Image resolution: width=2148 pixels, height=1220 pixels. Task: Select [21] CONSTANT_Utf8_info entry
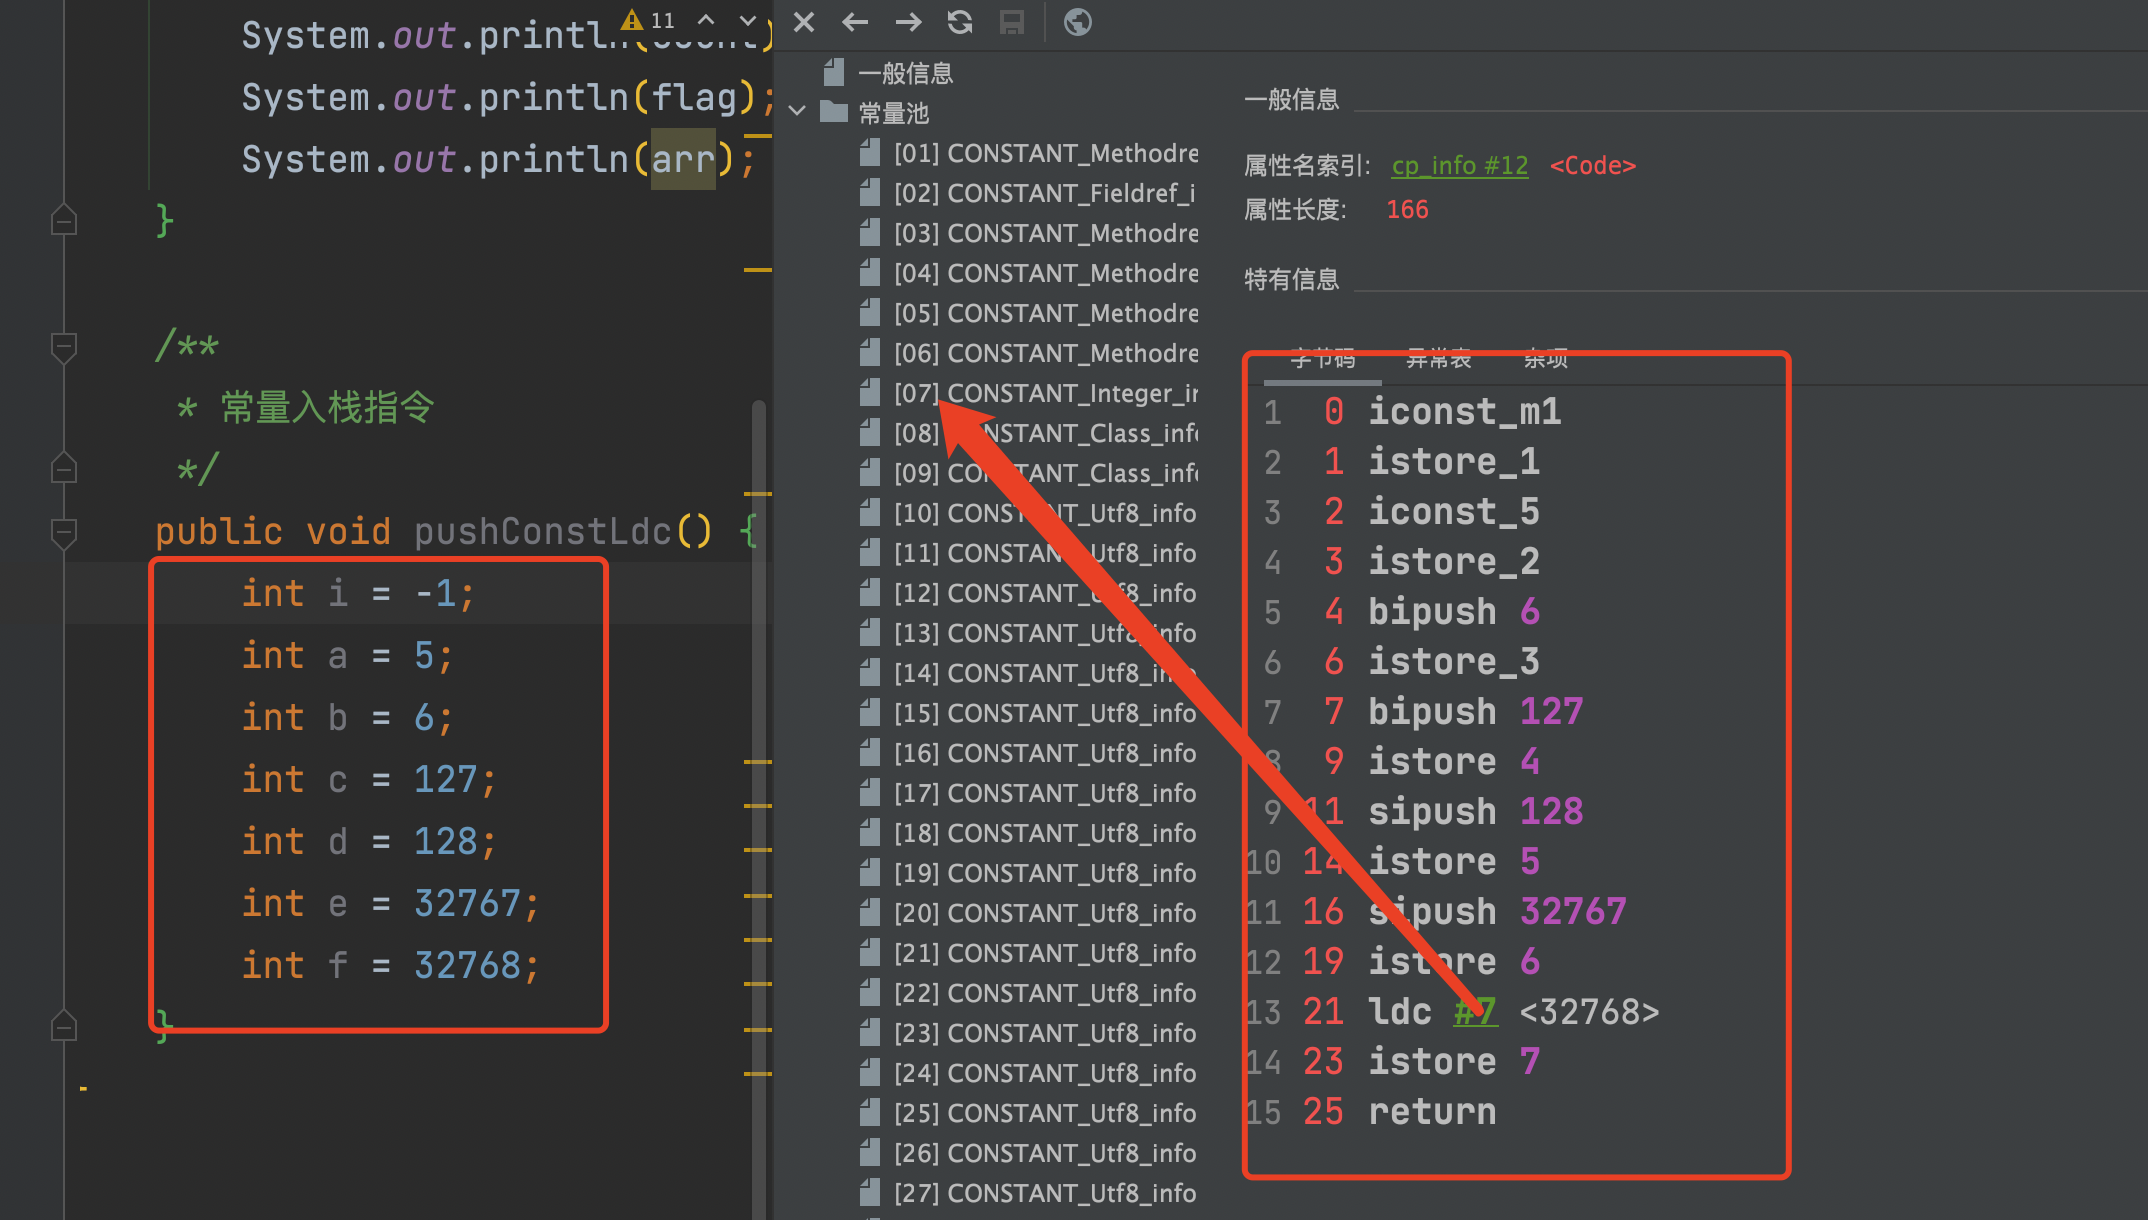pyautogui.click(x=1028, y=953)
